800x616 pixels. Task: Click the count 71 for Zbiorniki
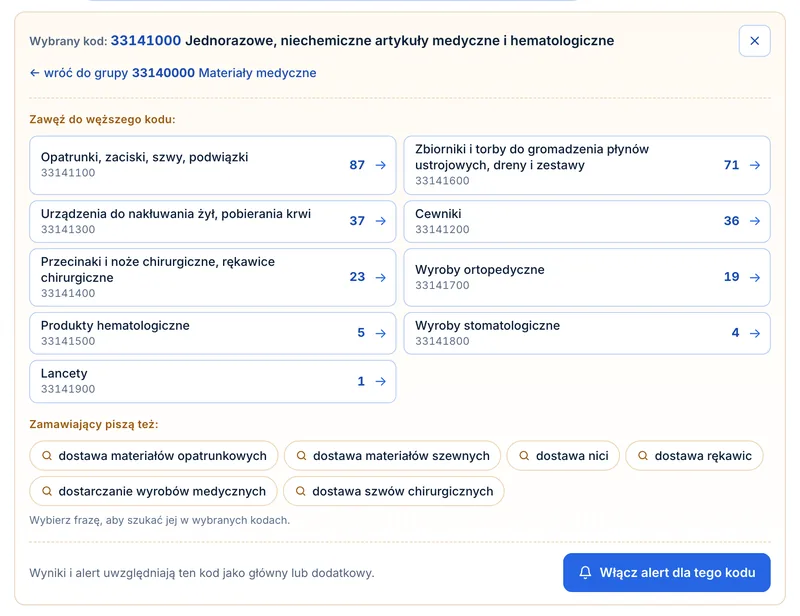click(732, 165)
